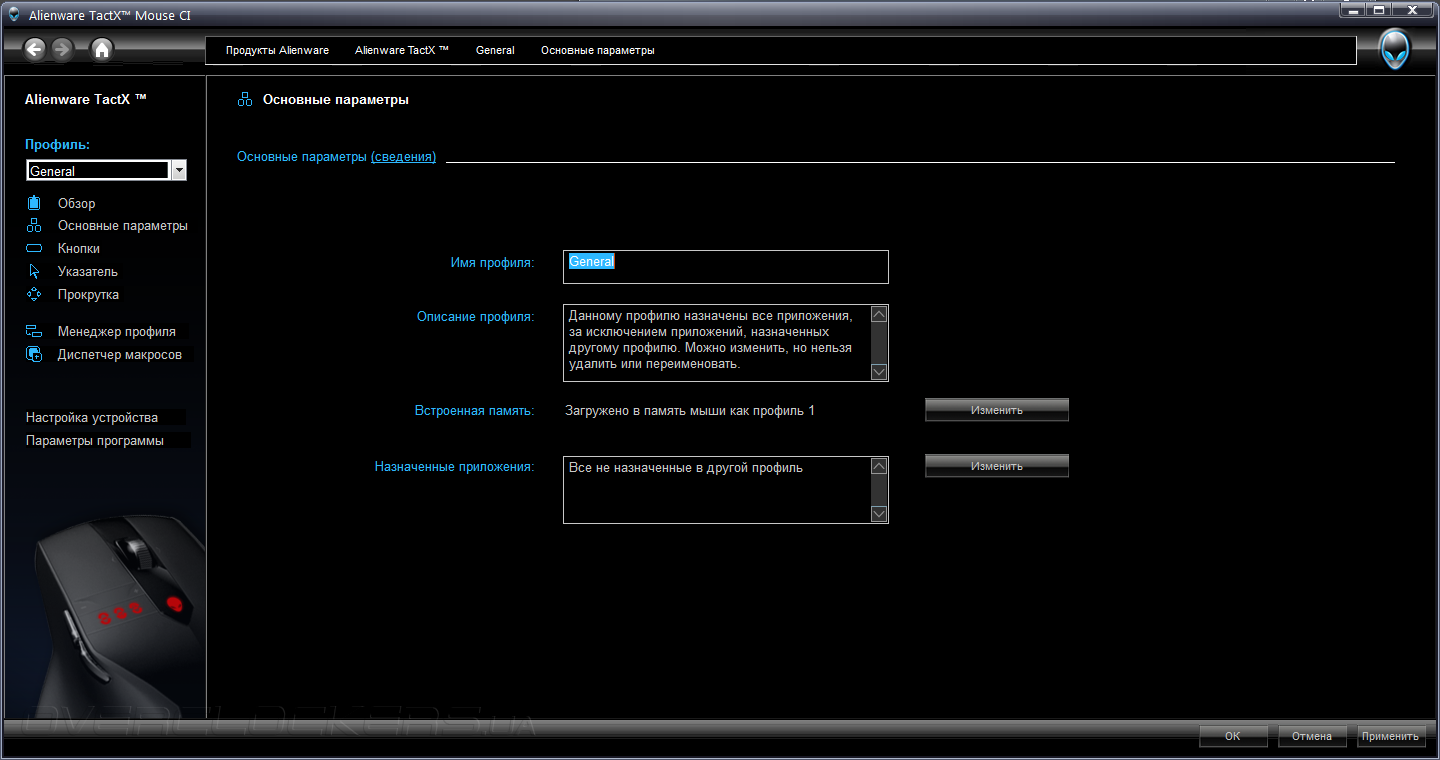Go to Продукты Alienware breadcrumb
This screenshot has height=760, width=1440.
[x=277, y=50]
